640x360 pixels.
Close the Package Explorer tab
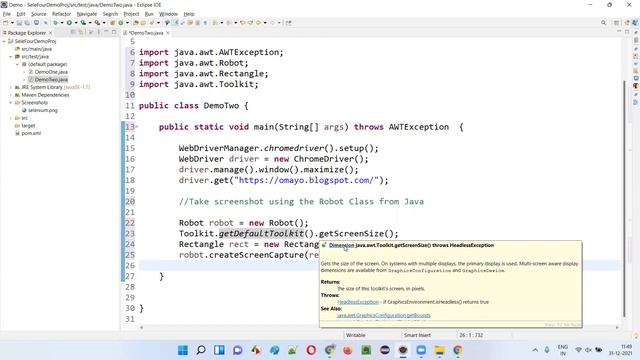coord(51,33)
